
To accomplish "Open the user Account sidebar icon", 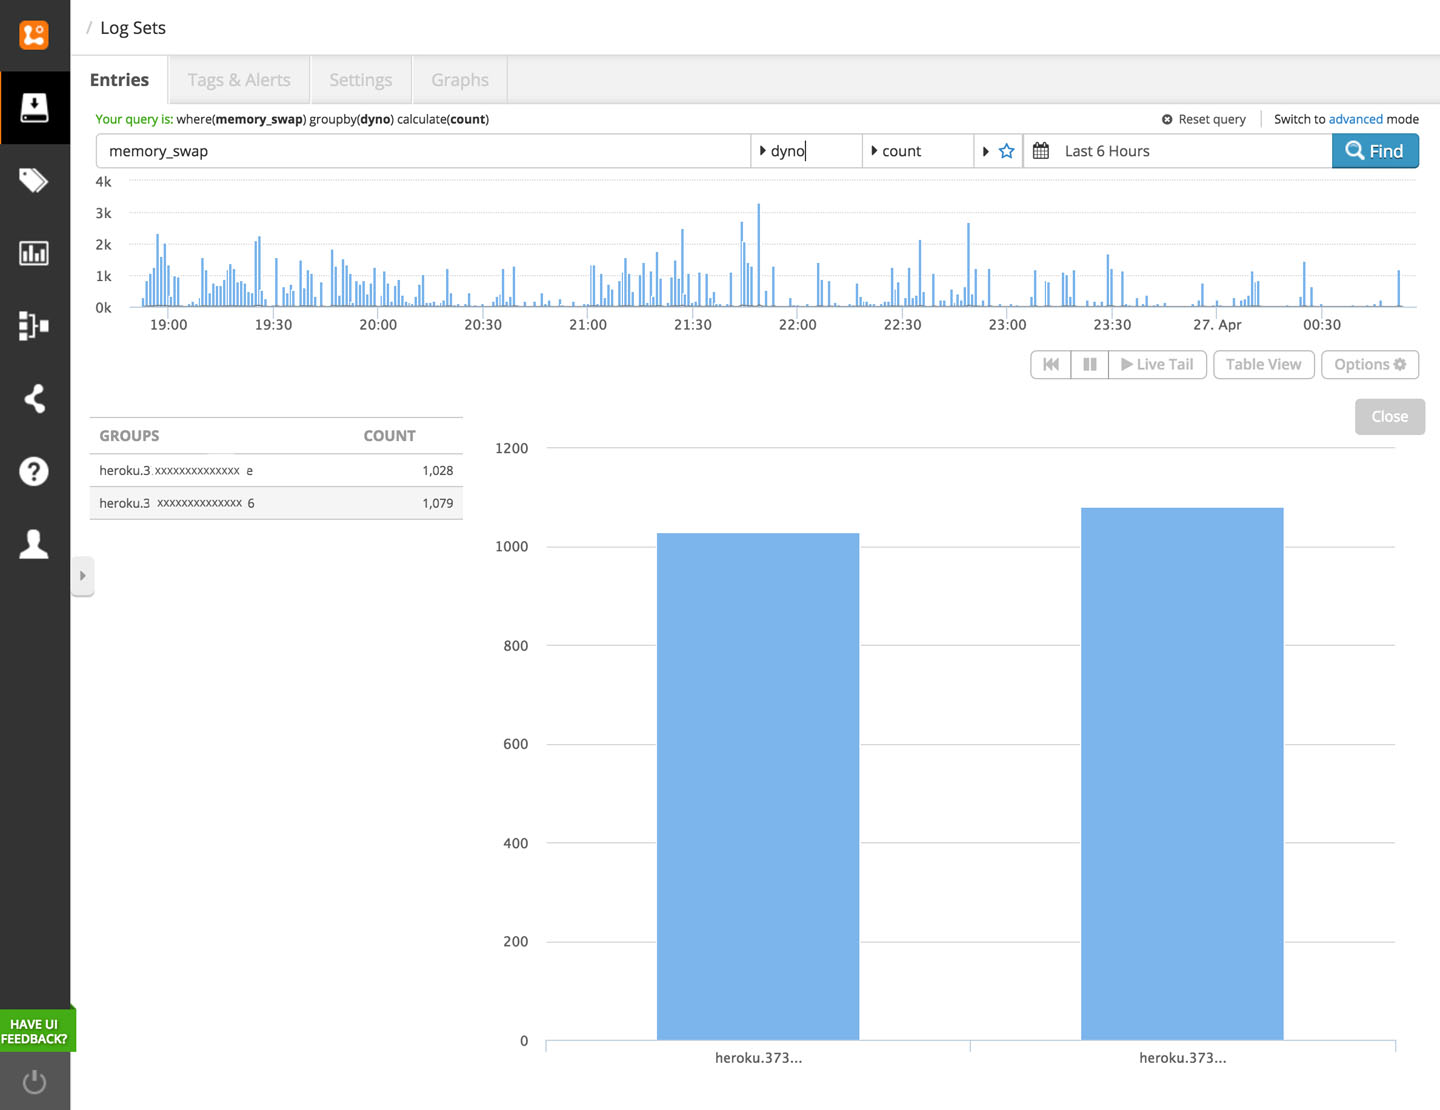I will (x=34, y=544).
